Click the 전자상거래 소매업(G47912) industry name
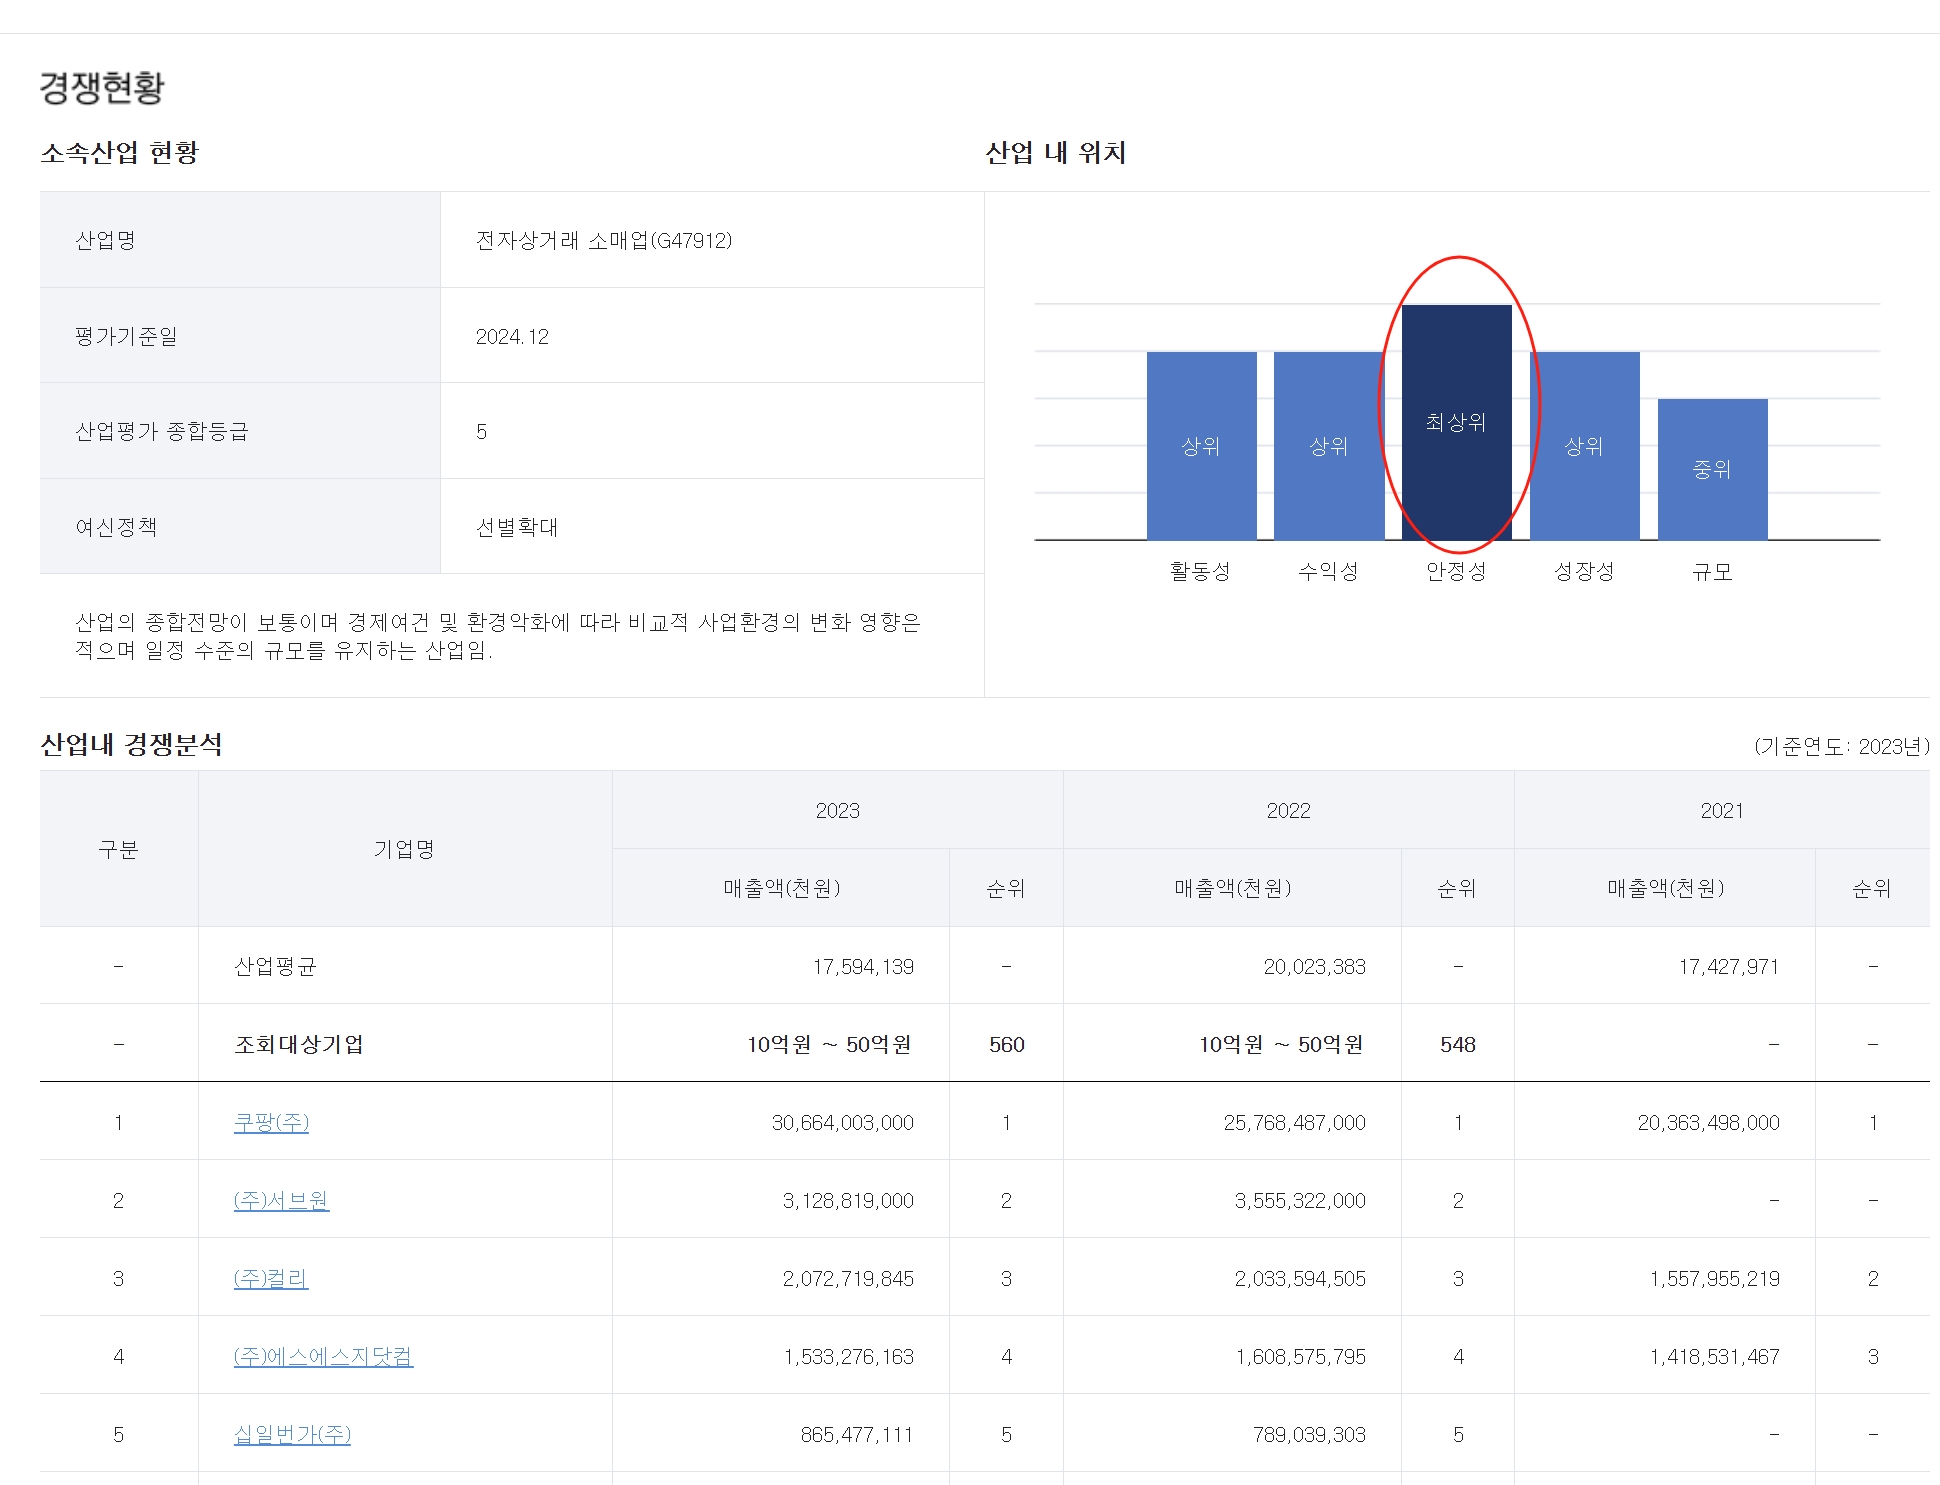The height and width of the screenshot is (1485, 1940). tap(604, 240)
